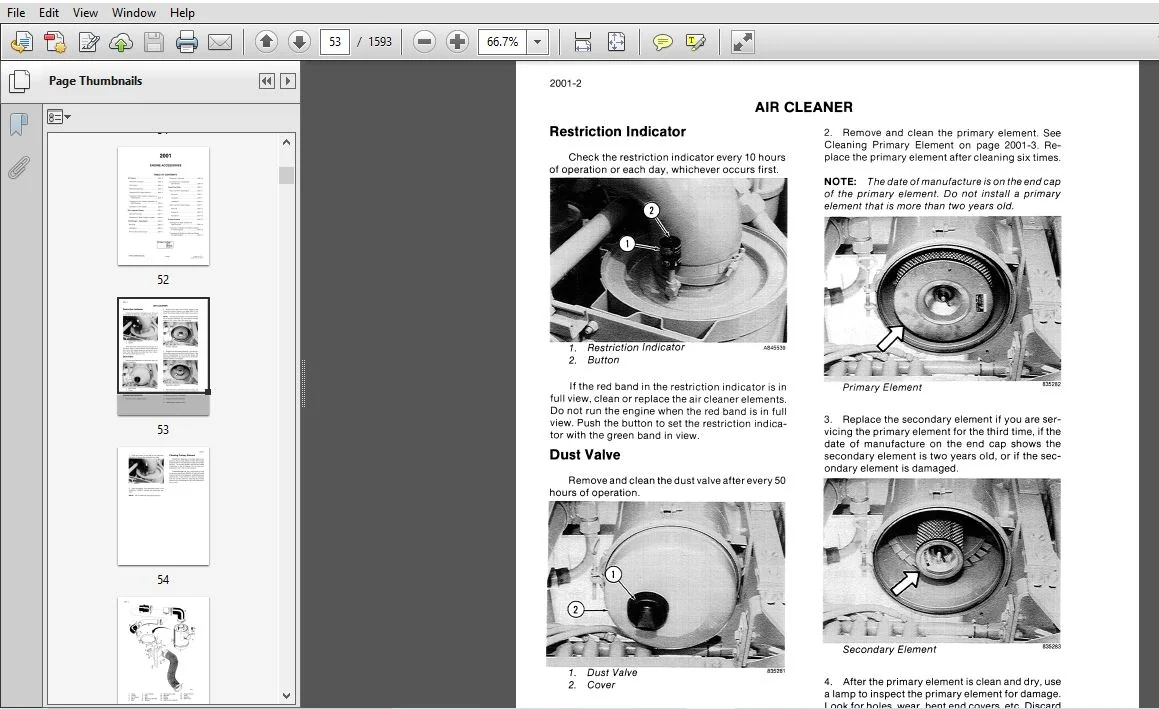Open the Attachments paperclip panel

click(x=18, y=168)
